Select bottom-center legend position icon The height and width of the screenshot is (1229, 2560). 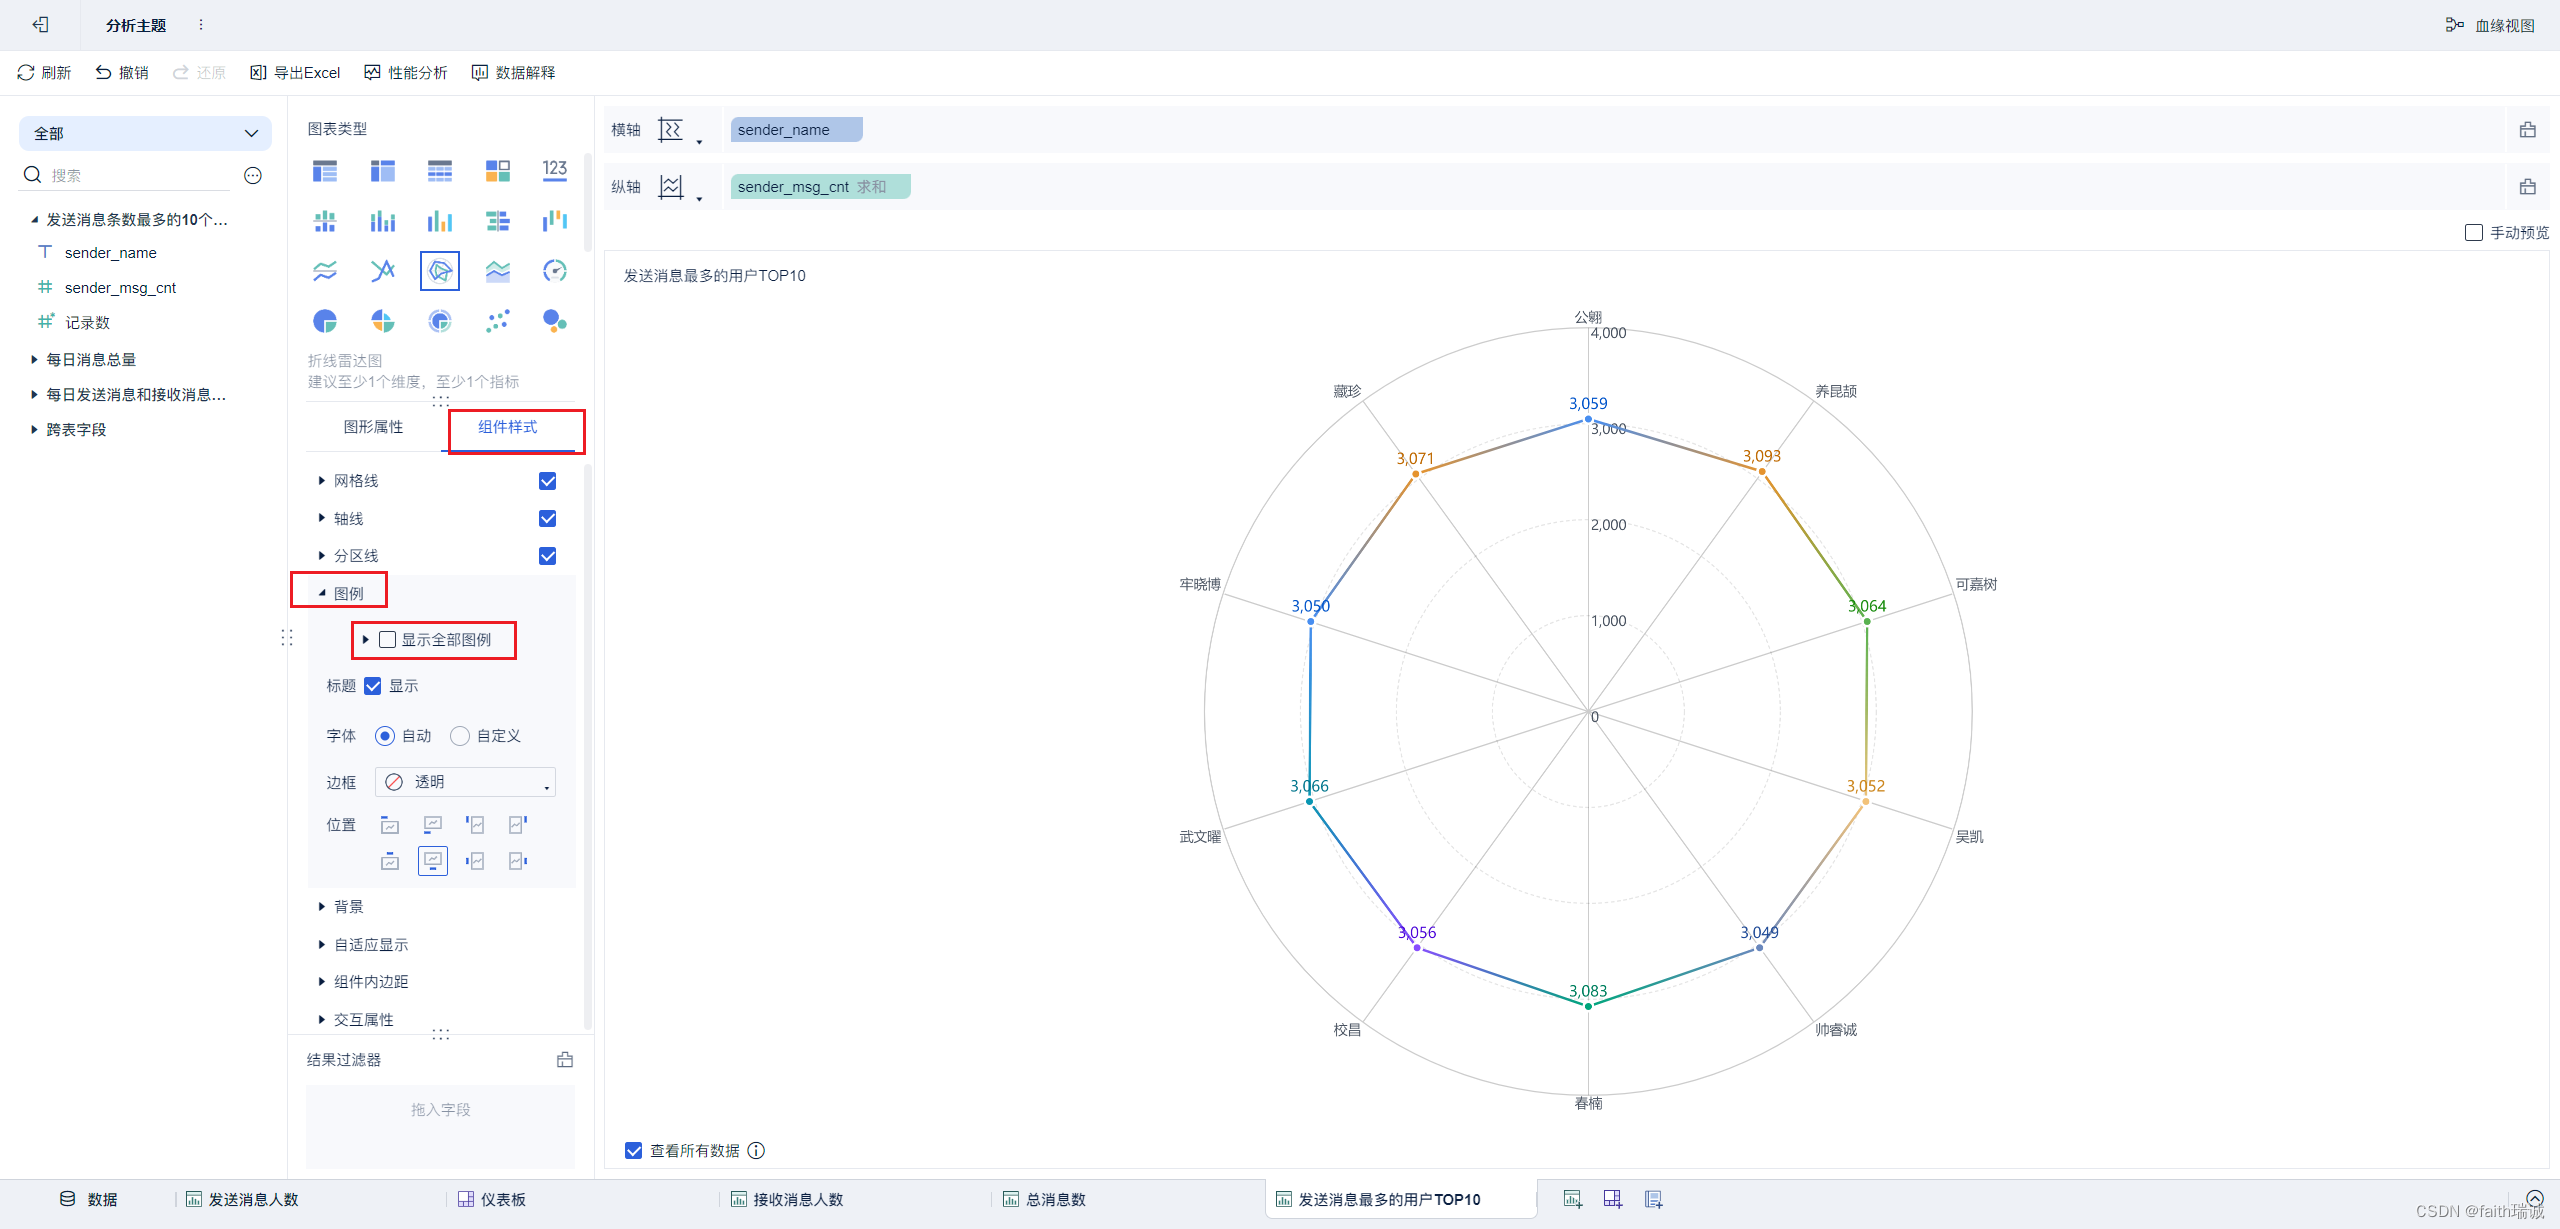point(432,860)
